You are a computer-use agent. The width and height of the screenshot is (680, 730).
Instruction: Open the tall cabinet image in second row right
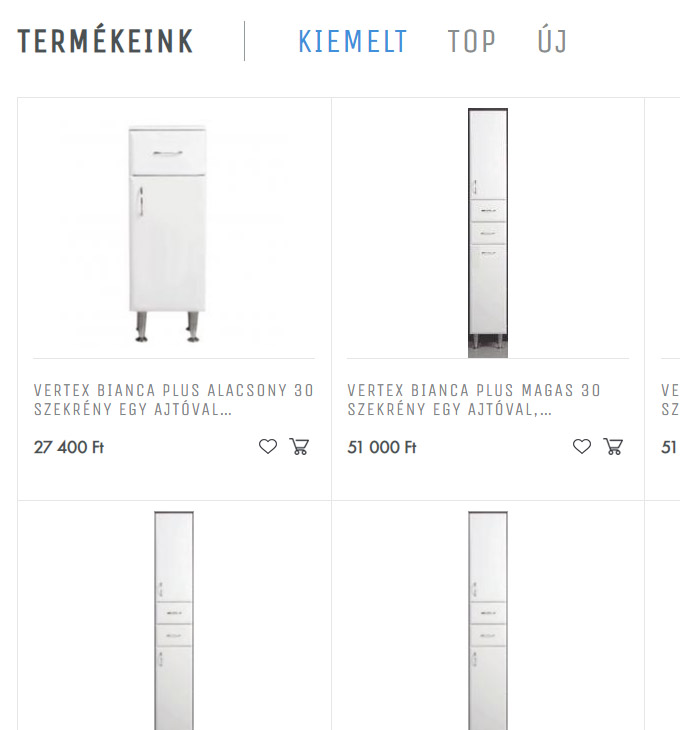pos(488,621)
